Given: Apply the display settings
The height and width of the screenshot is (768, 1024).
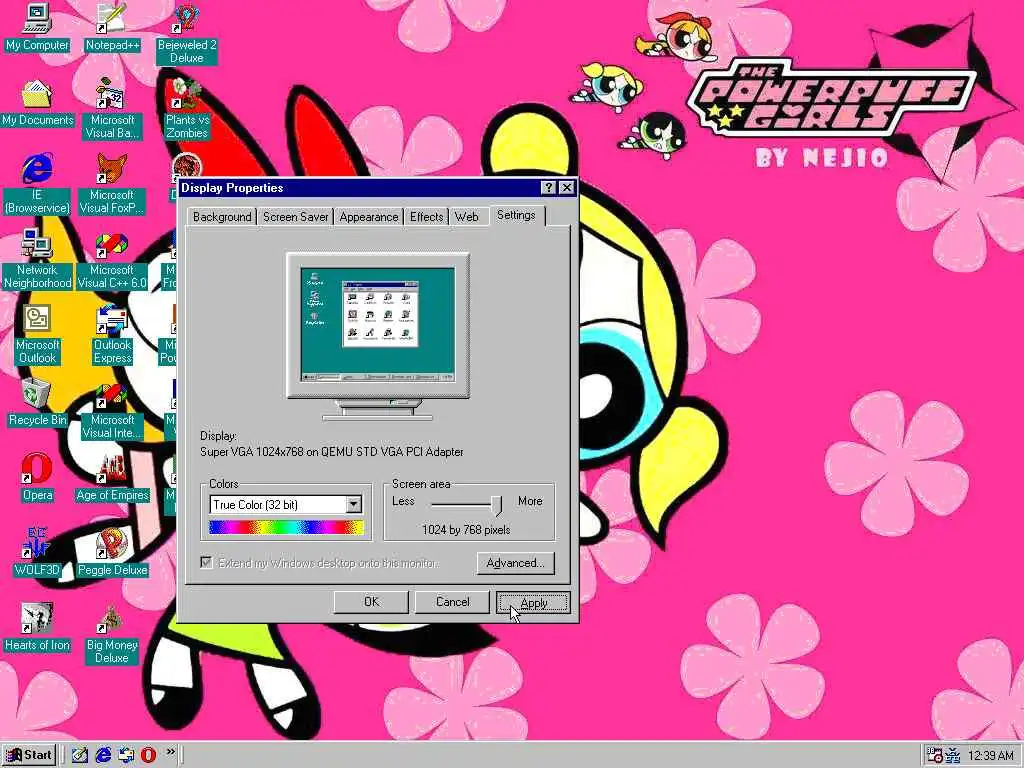Looking at the screenshot, I should [x=533, y=603].
